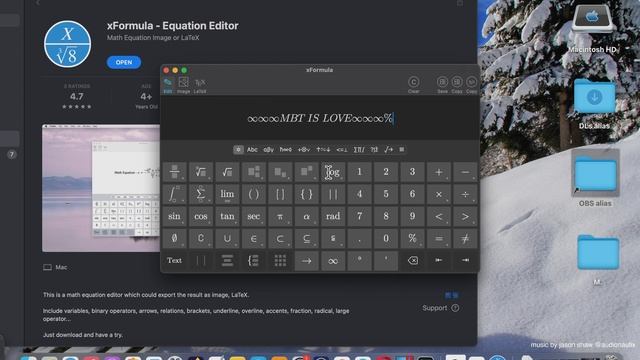Switch to Edit mode tab
Viewport: 640px width, 360px height.
[x=168, y=86]
